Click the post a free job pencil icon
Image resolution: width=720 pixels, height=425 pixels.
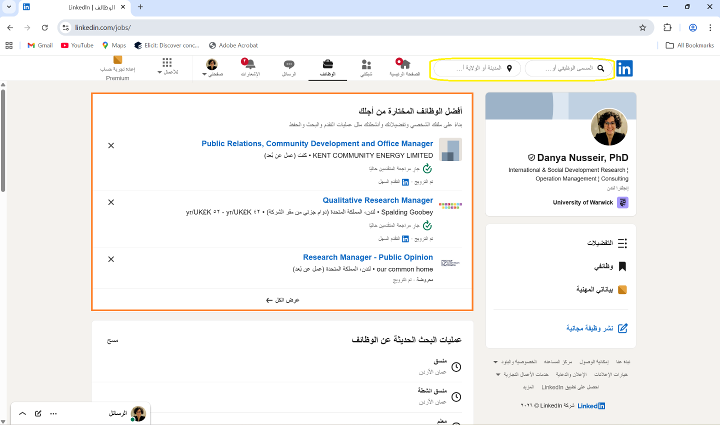(622, 328)
